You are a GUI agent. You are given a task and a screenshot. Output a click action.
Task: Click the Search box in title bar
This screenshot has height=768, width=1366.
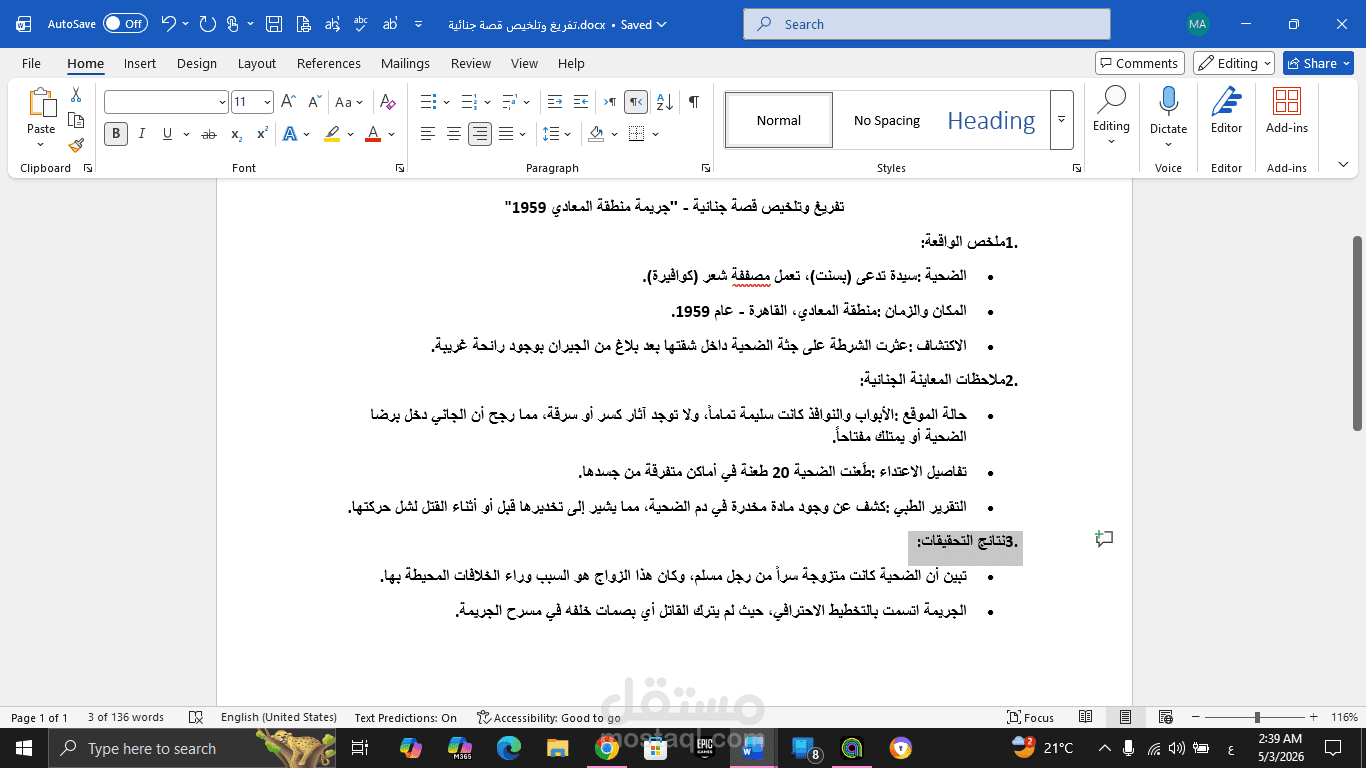coord(927,24)
